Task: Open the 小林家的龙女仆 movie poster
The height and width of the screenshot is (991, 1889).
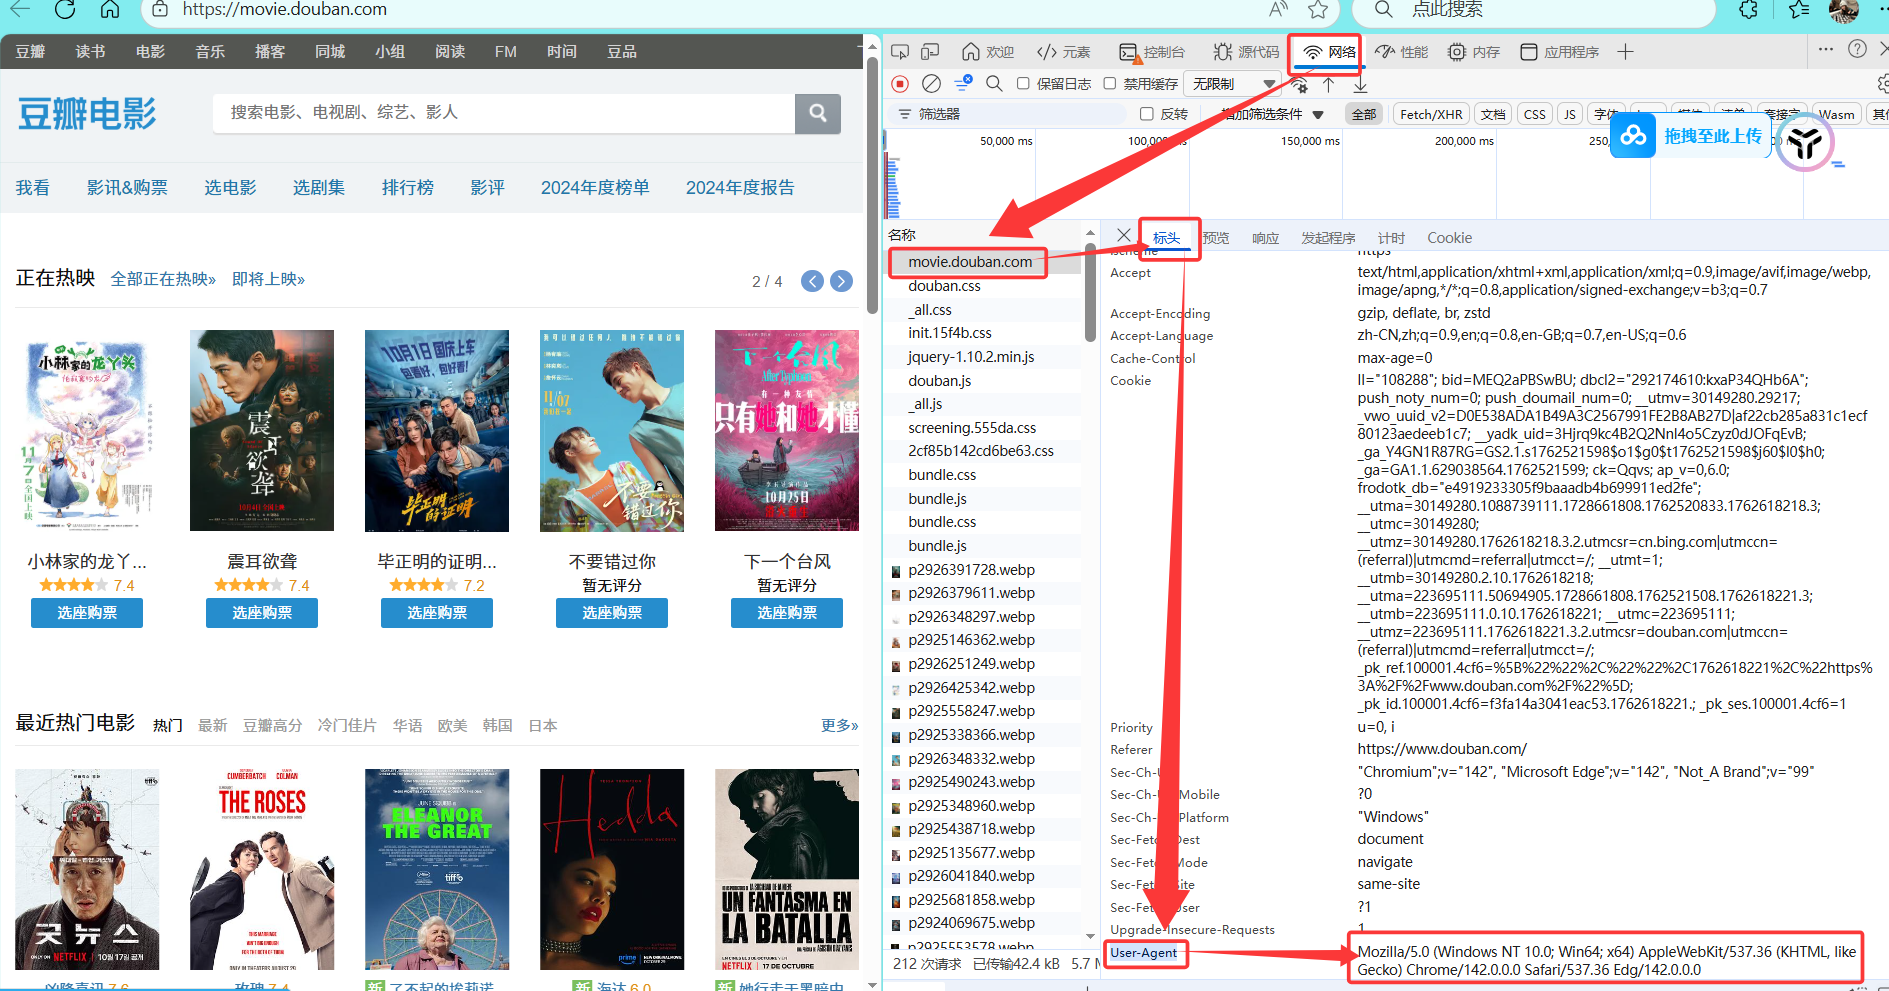Action: [x=87, y=430]
